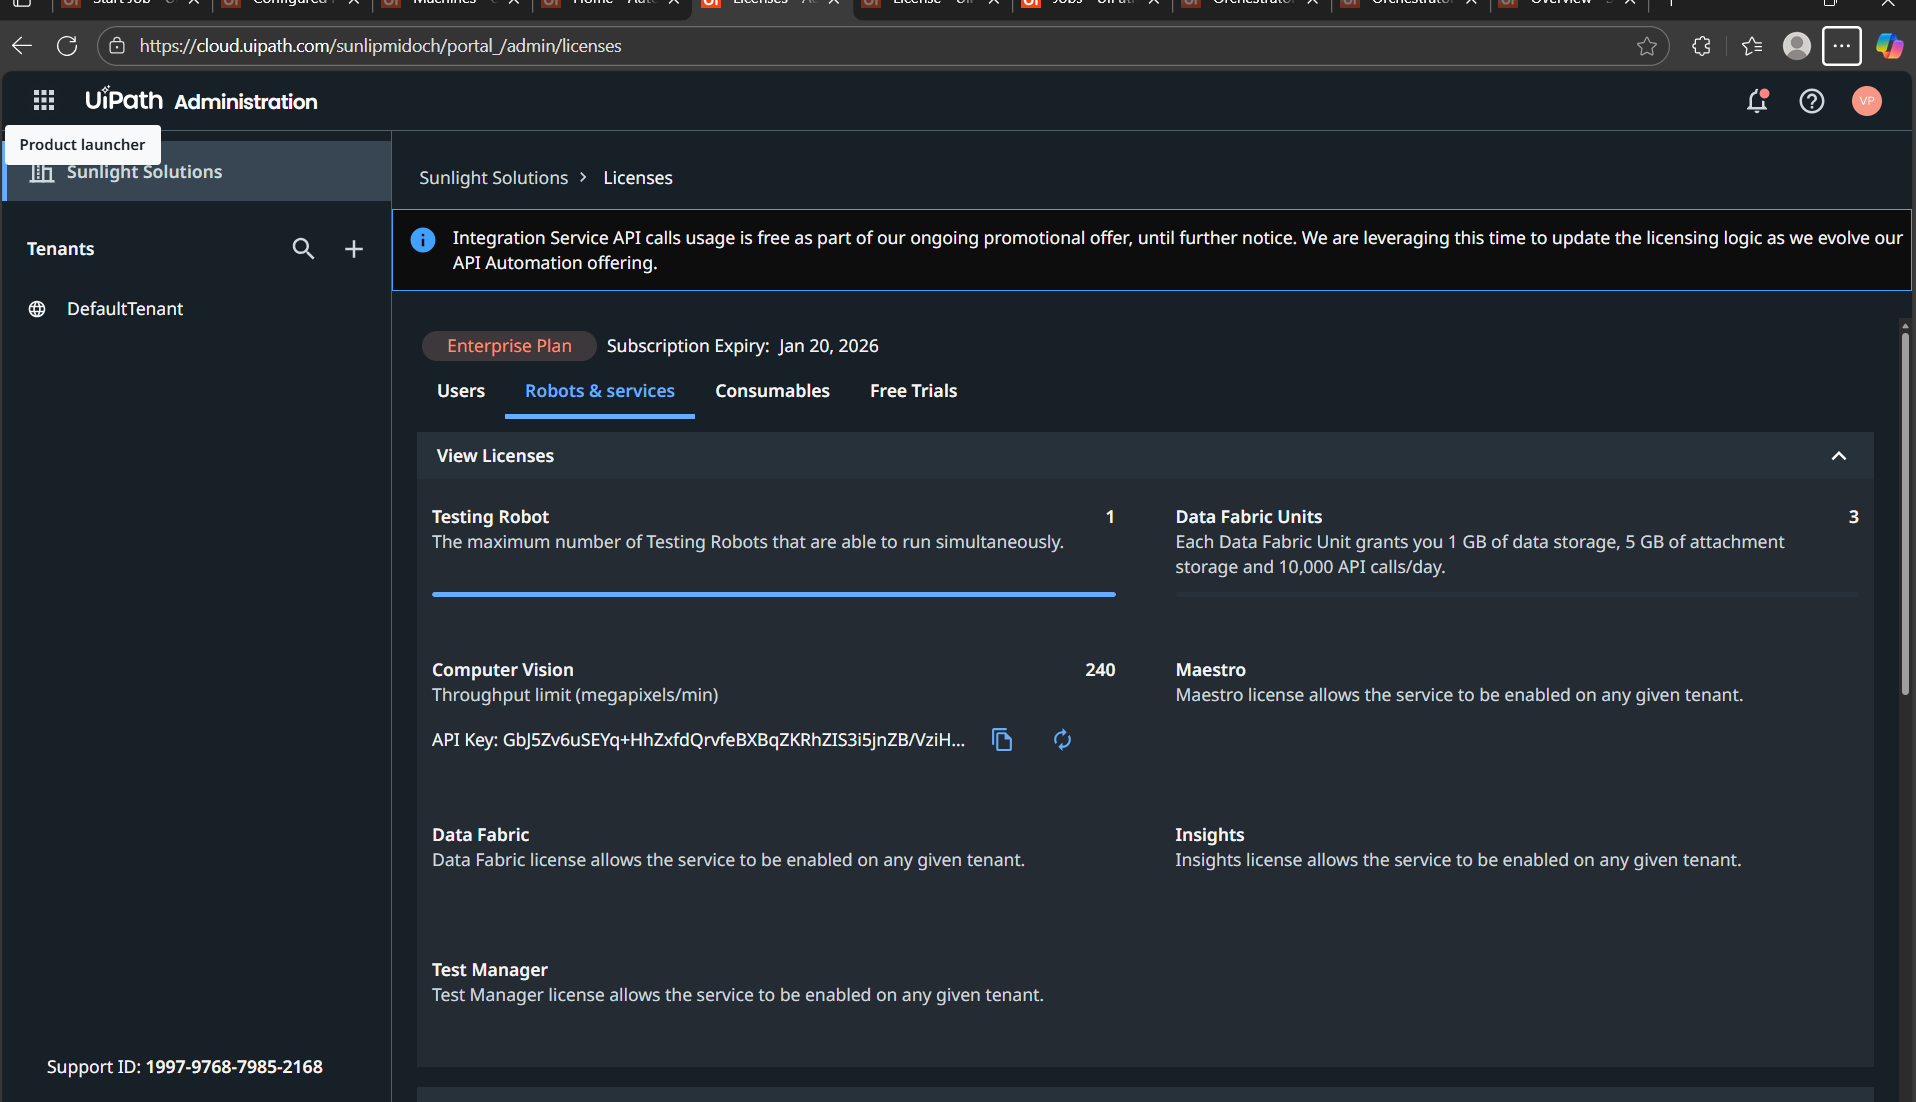The width and height of the screenshot is (1916, 1102).
Task: Click the Enterprise Plan badge
Action: pos(509,346)
